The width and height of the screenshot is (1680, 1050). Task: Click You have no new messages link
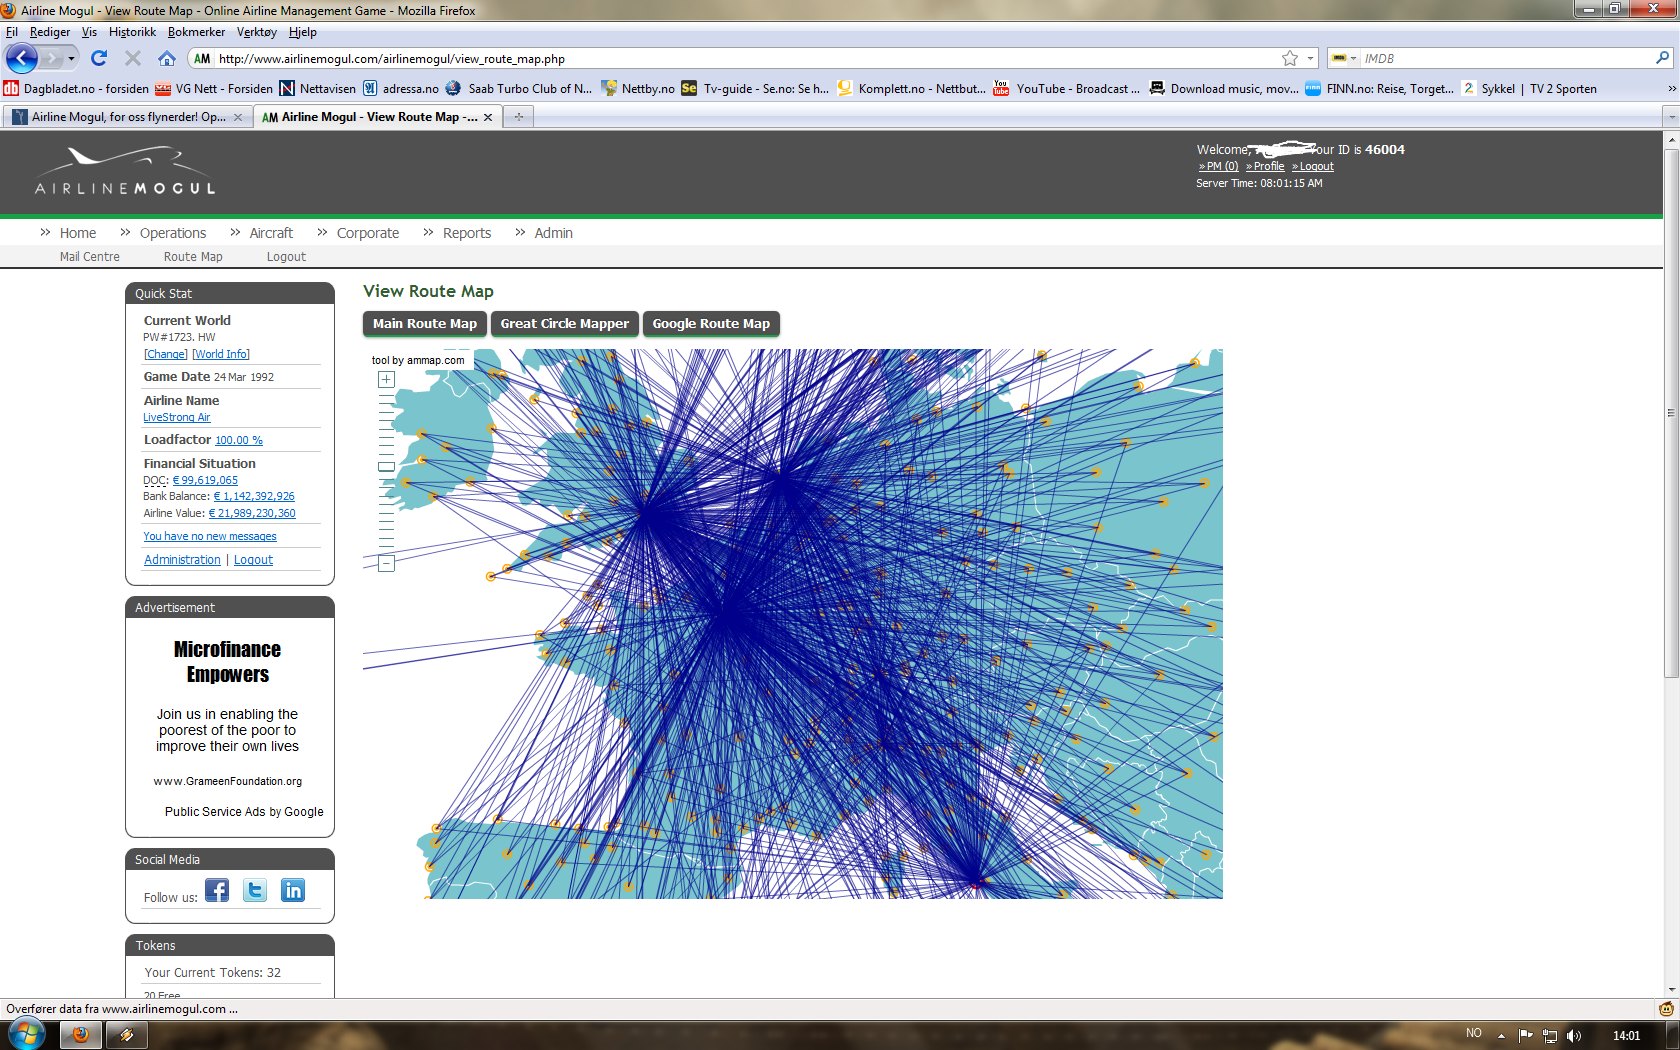[210, 537]
